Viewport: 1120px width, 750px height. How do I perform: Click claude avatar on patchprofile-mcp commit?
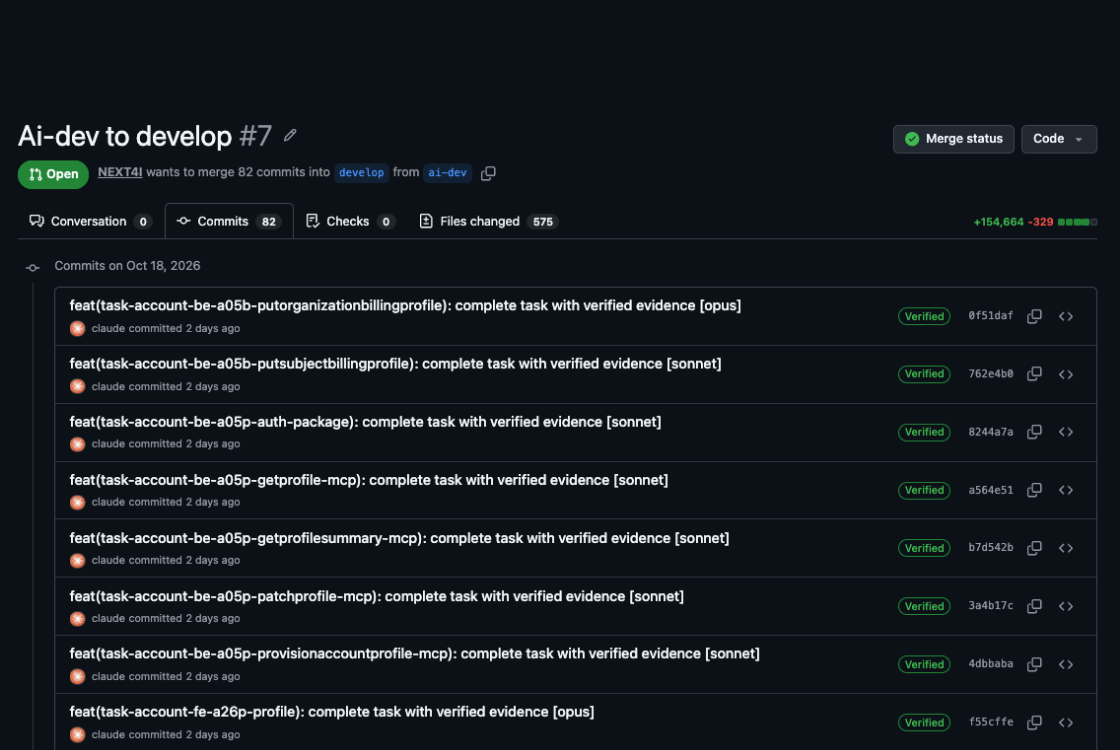click(78, 619)
